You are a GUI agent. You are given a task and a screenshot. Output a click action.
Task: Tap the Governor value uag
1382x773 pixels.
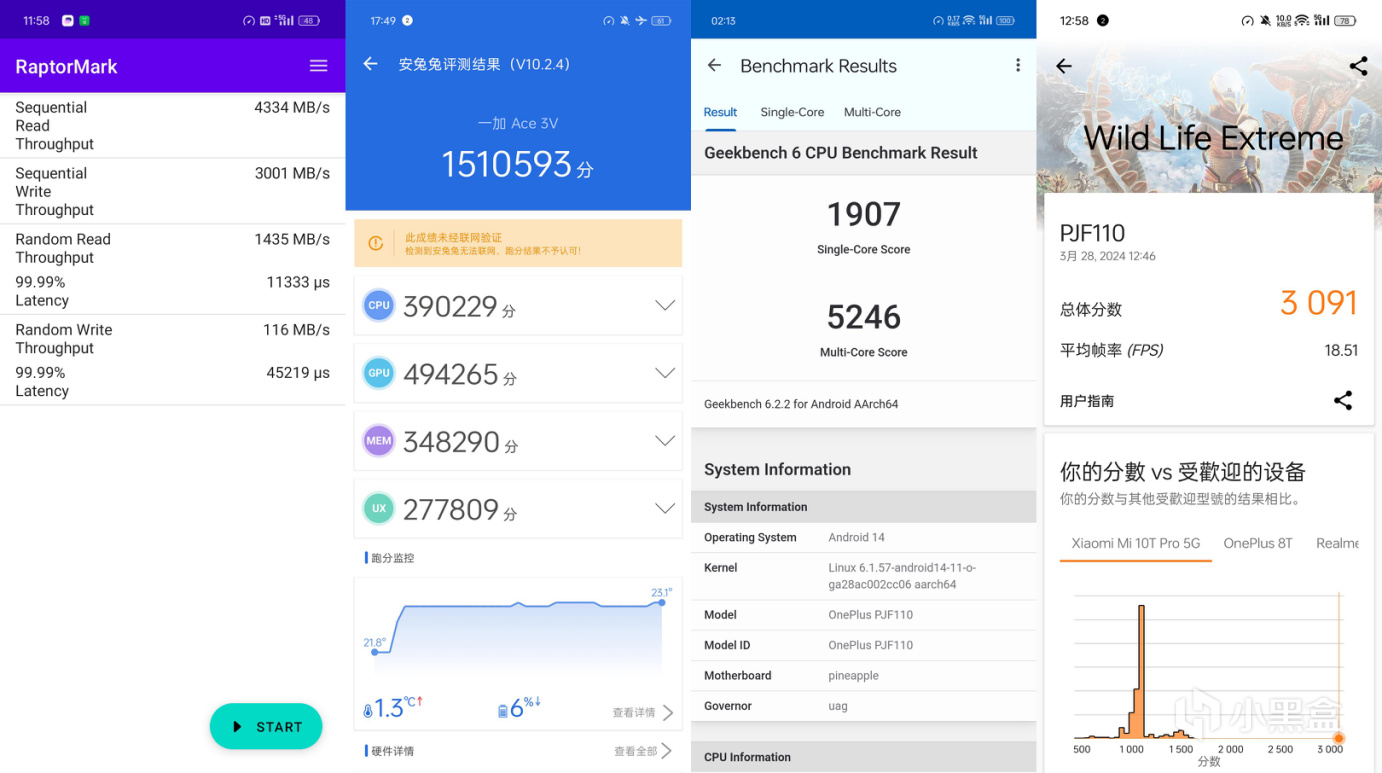coord(838,706)
